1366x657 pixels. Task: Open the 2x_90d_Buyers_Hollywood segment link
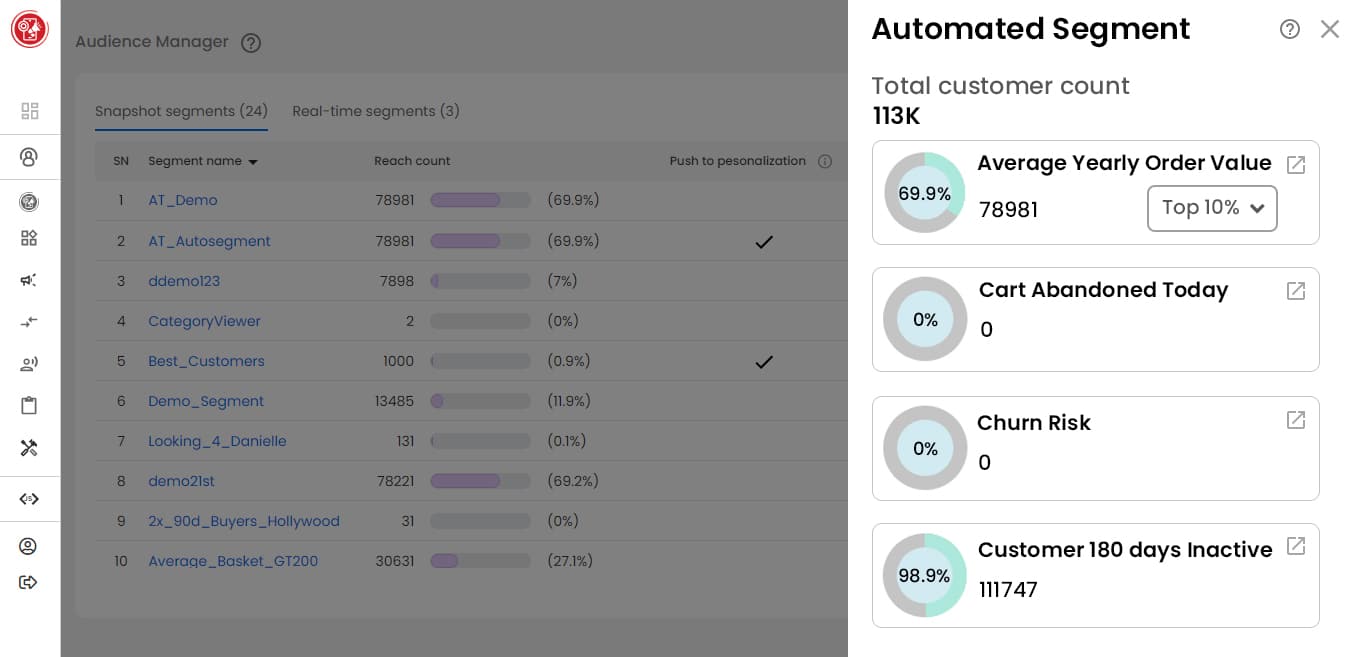[x=244, y=521]
